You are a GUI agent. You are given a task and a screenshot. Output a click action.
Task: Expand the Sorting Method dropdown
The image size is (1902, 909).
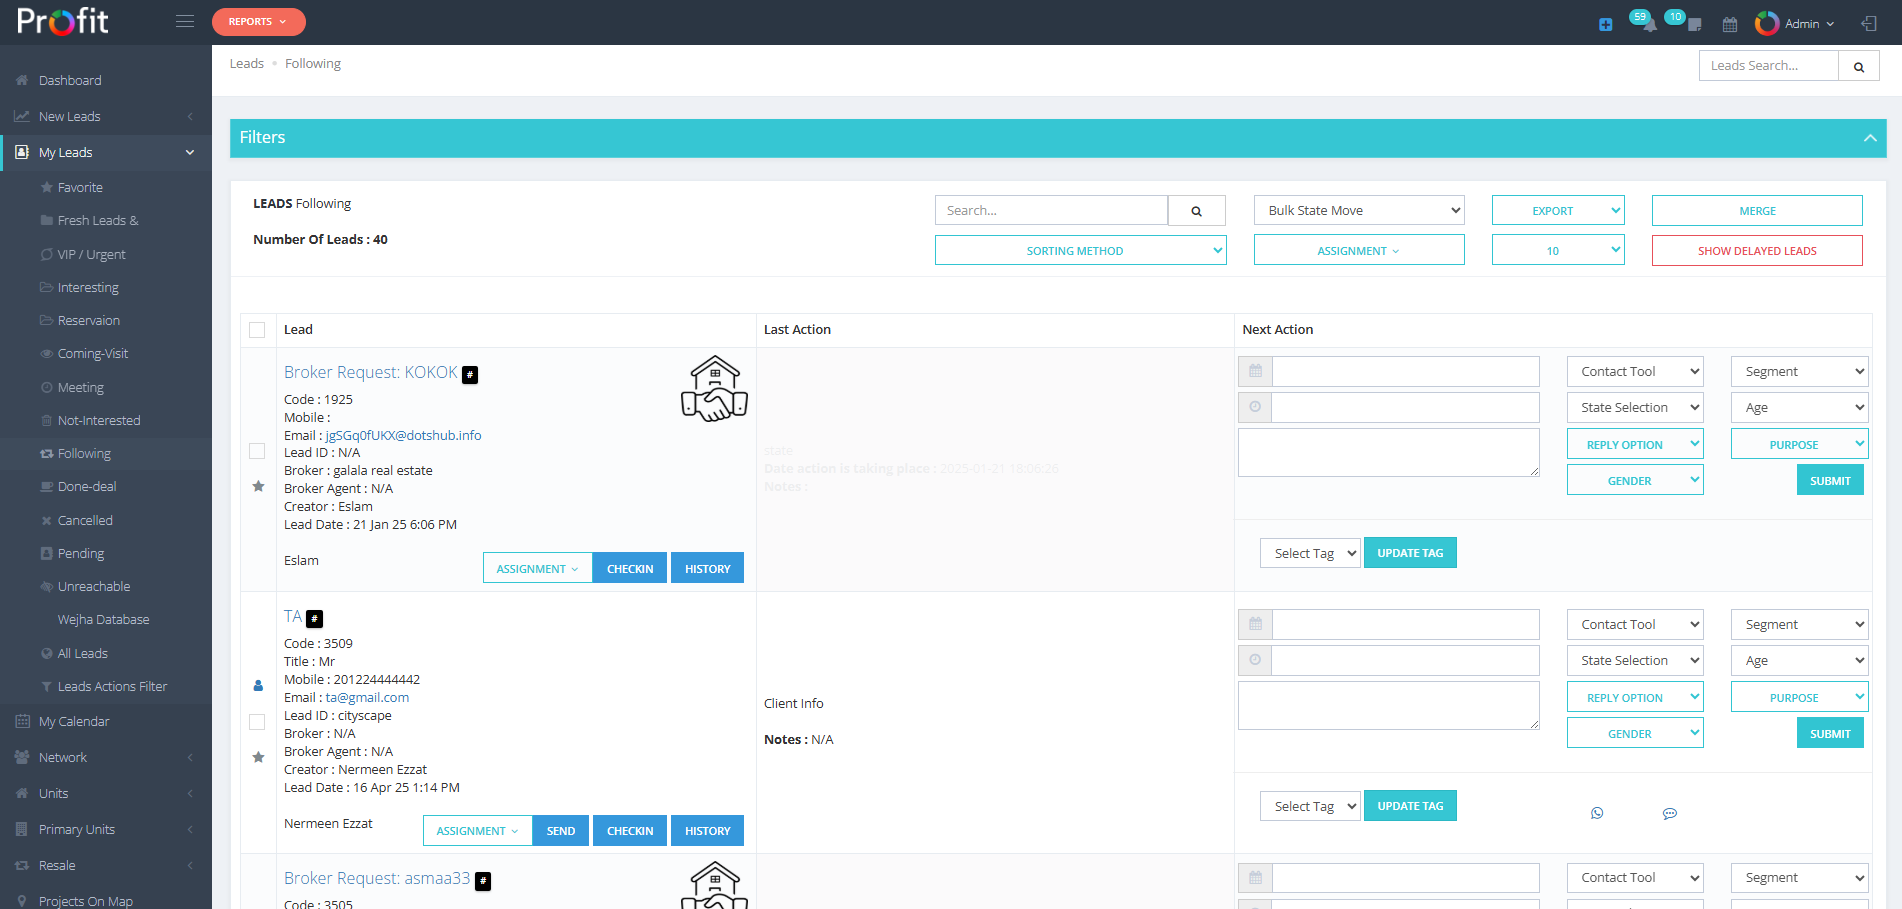click(x=1080, y=251)
